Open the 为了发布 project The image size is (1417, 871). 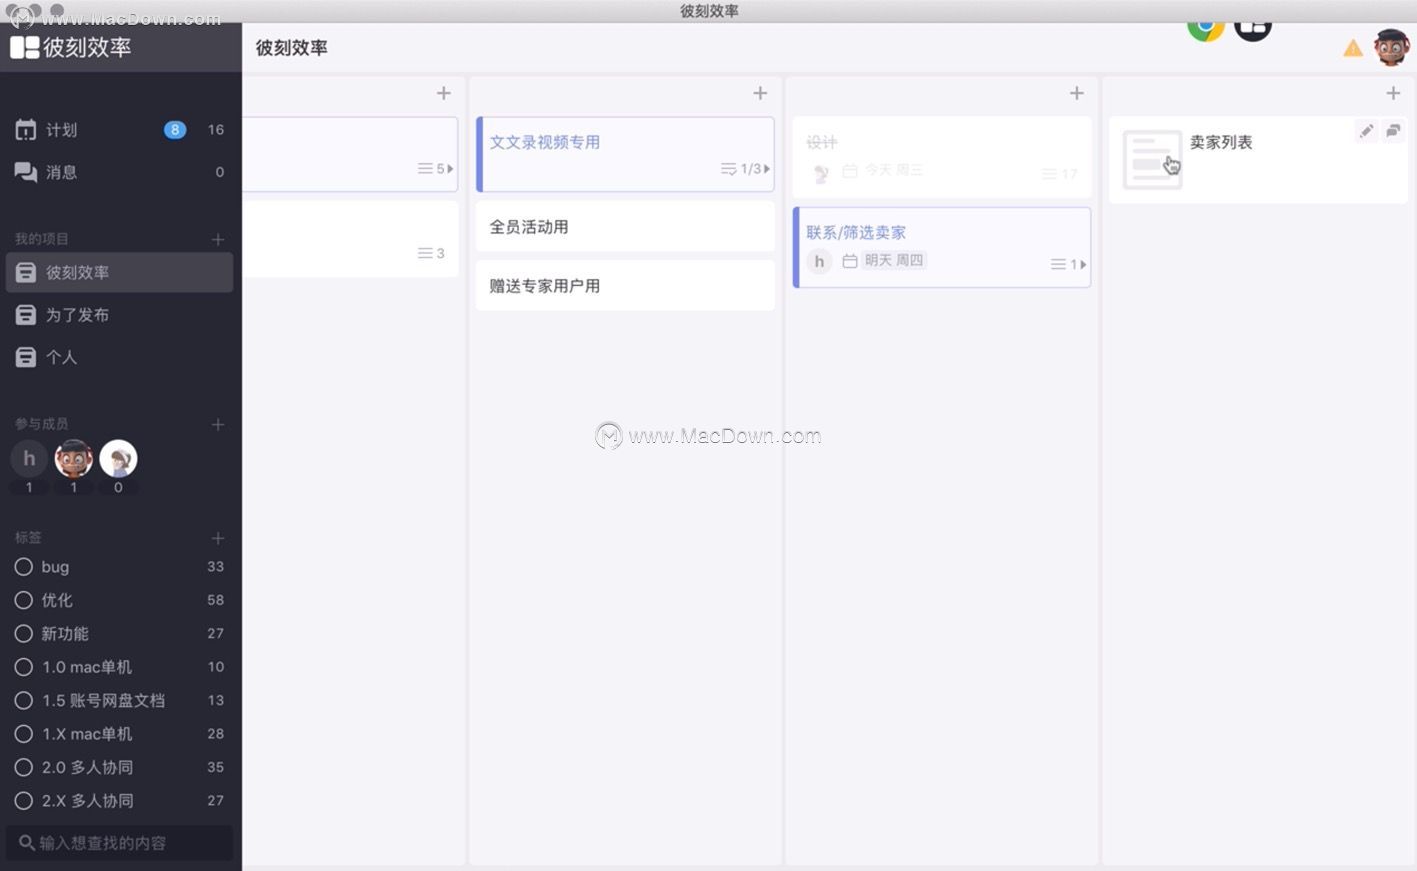pos(120,315)
